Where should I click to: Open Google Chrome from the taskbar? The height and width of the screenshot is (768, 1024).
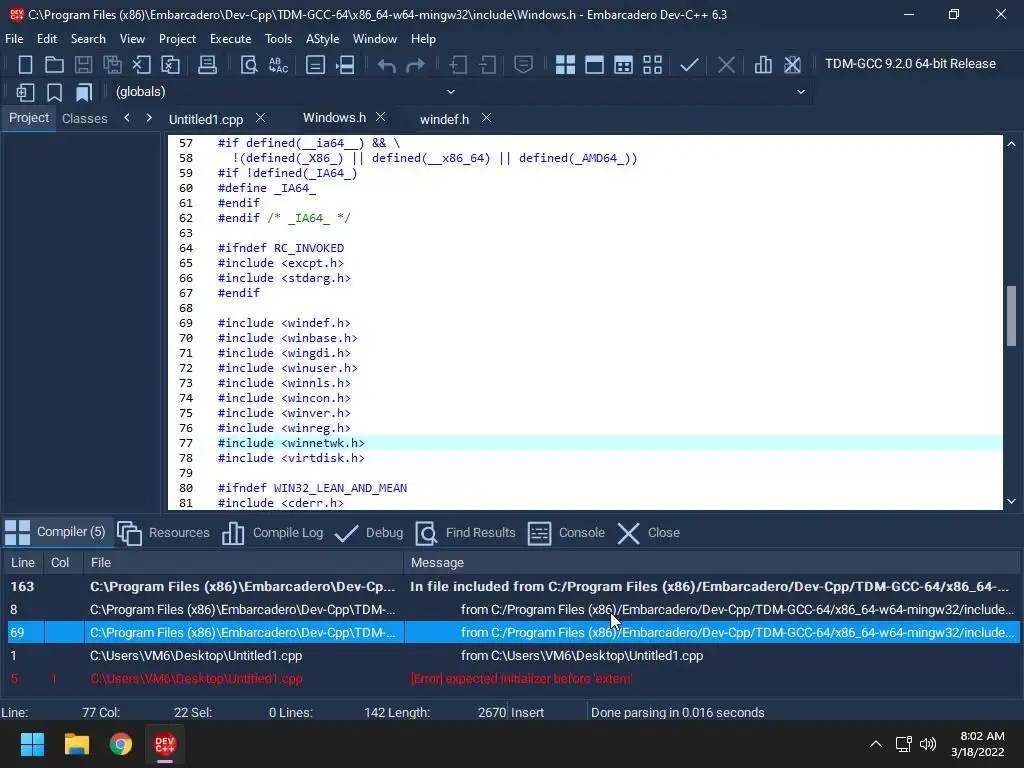tap(121, 744)
